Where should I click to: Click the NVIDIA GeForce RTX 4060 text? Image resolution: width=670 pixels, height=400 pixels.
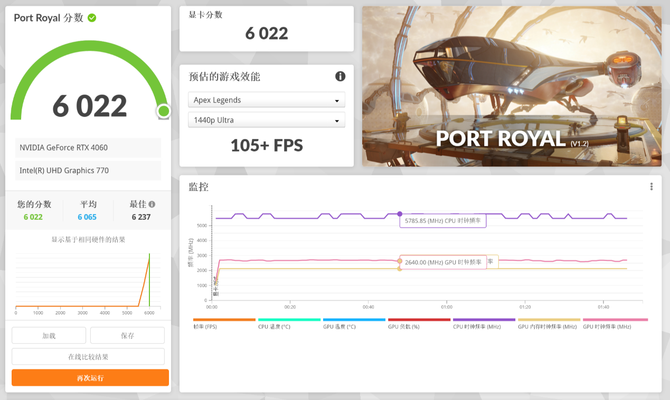click(64, 147)
